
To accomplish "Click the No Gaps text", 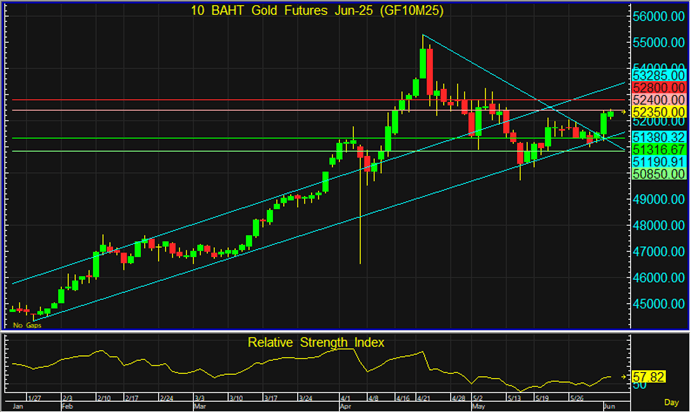I will tap(25, 325).
